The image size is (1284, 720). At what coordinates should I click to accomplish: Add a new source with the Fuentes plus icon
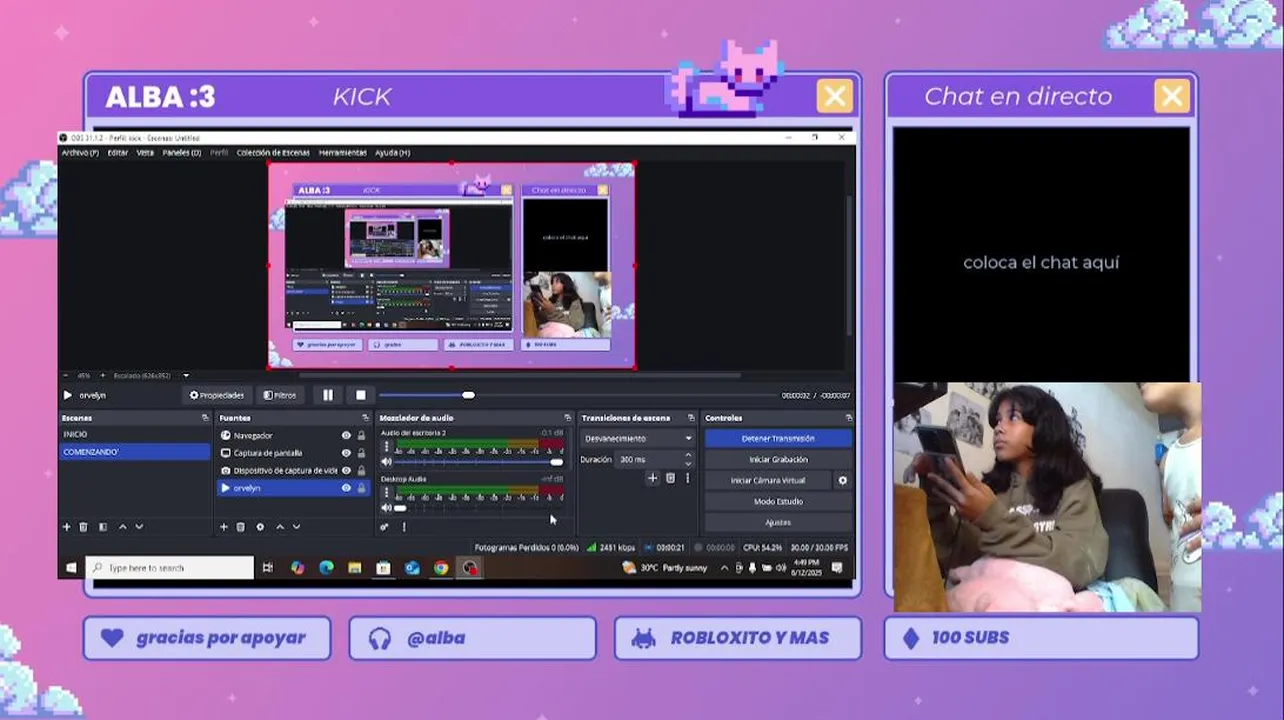tap(224, 527)
